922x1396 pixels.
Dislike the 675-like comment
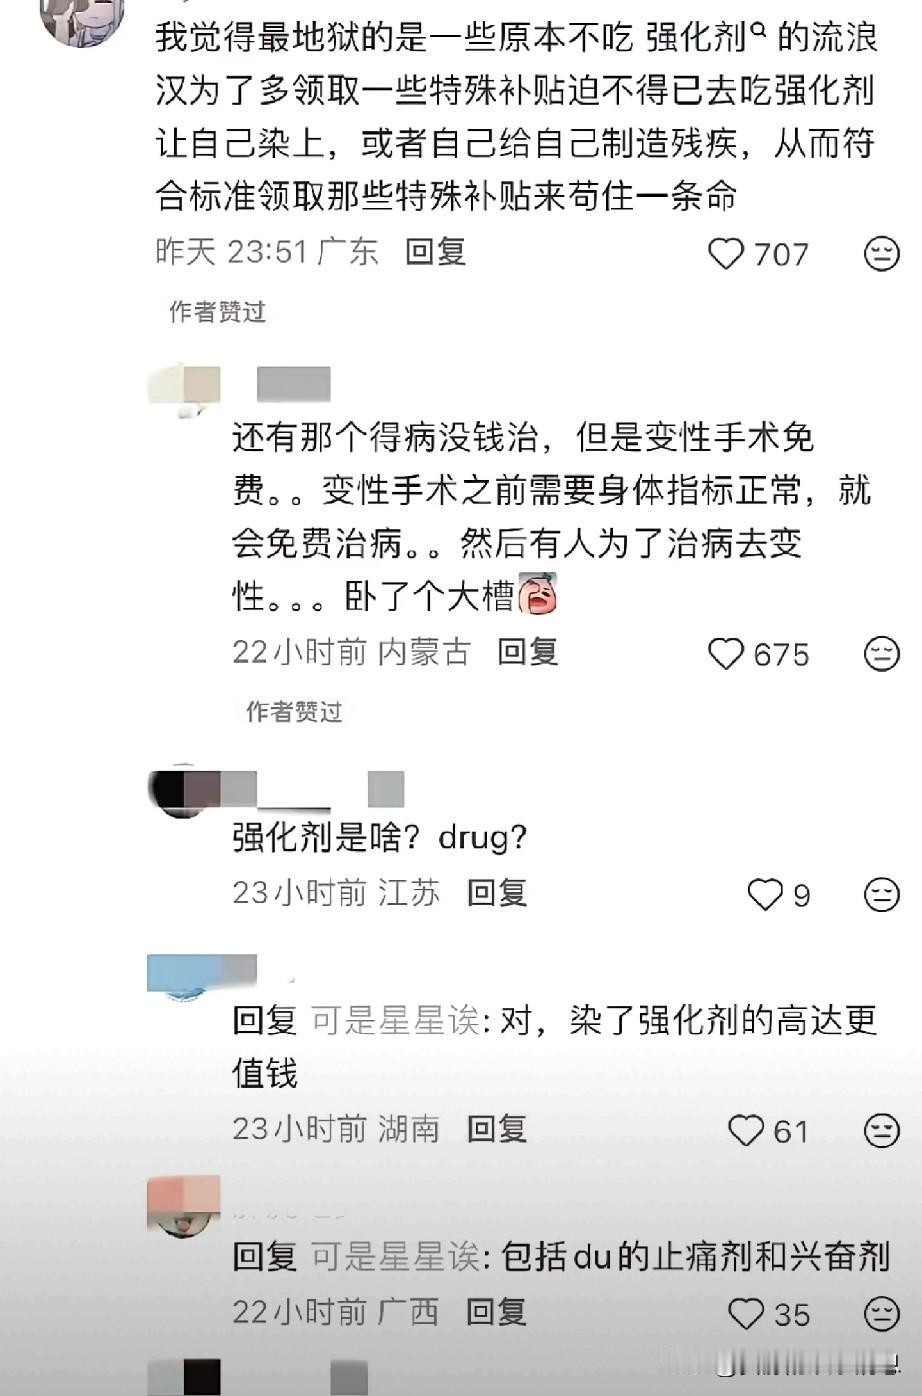coord(881,654)
